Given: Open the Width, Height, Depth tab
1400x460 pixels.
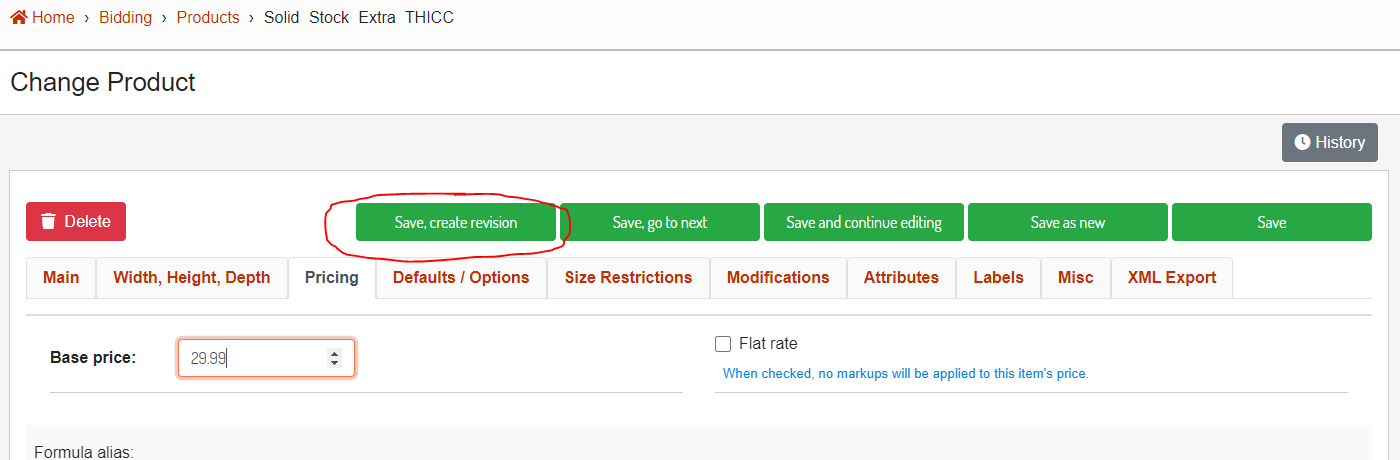Looking at the screenshot, I should 192,278.
